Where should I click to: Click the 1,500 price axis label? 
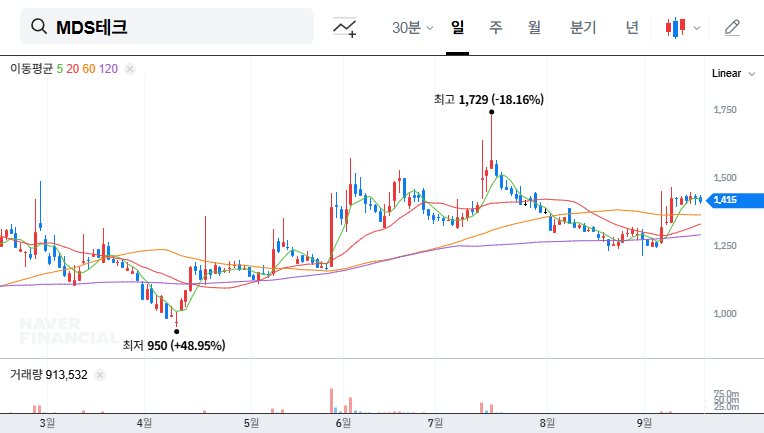click(x=725, y=178)
